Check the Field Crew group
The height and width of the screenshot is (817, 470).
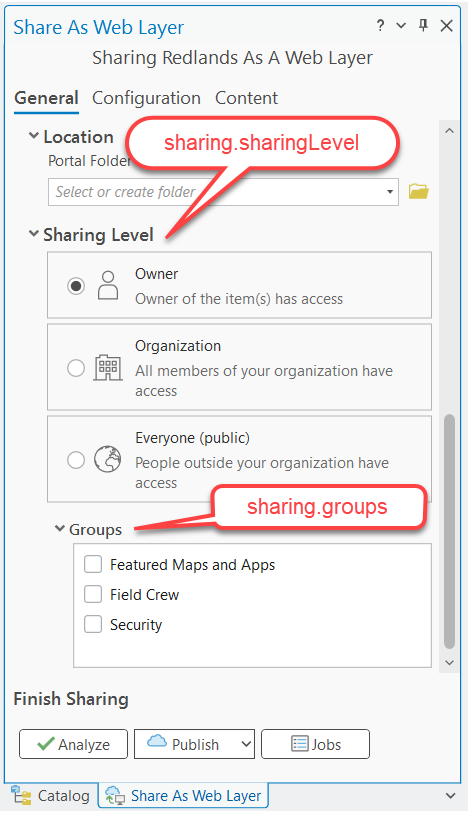tap(93, 594)
